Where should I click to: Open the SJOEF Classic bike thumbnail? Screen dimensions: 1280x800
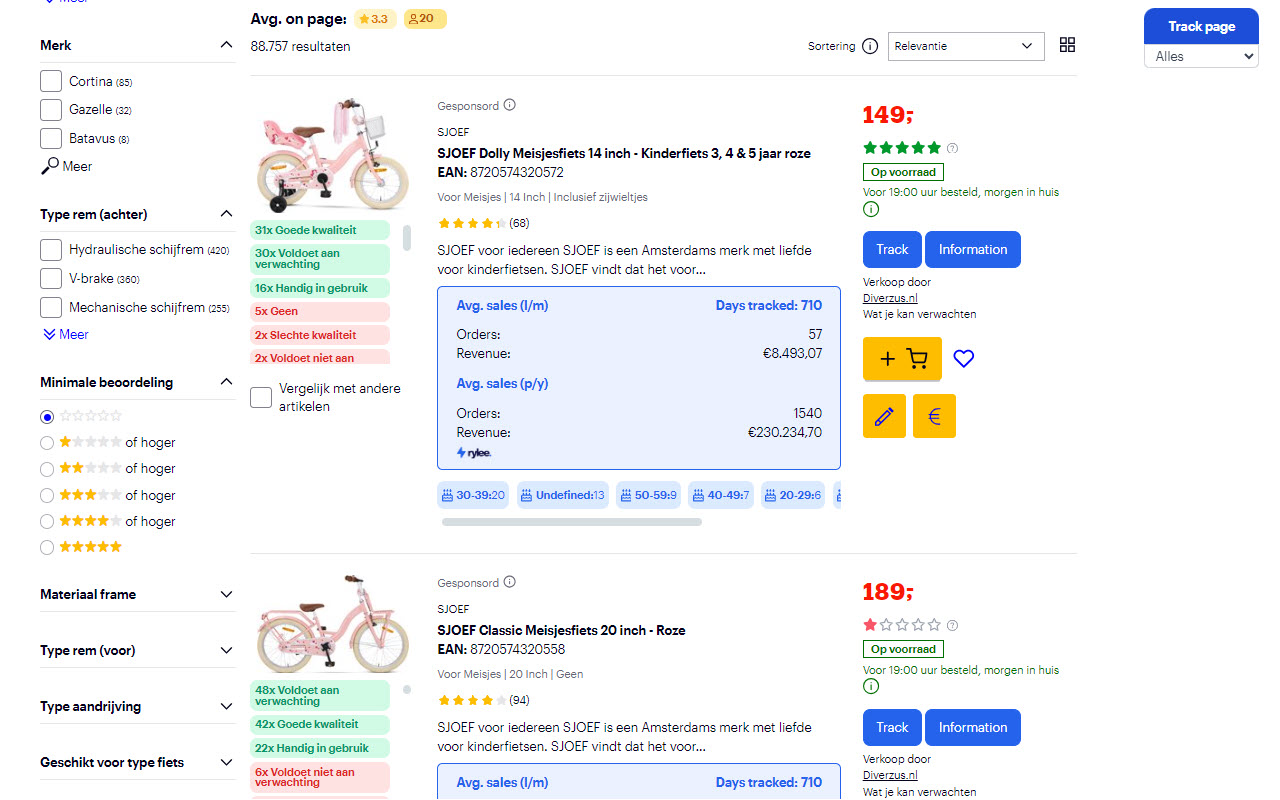point(320,625)
